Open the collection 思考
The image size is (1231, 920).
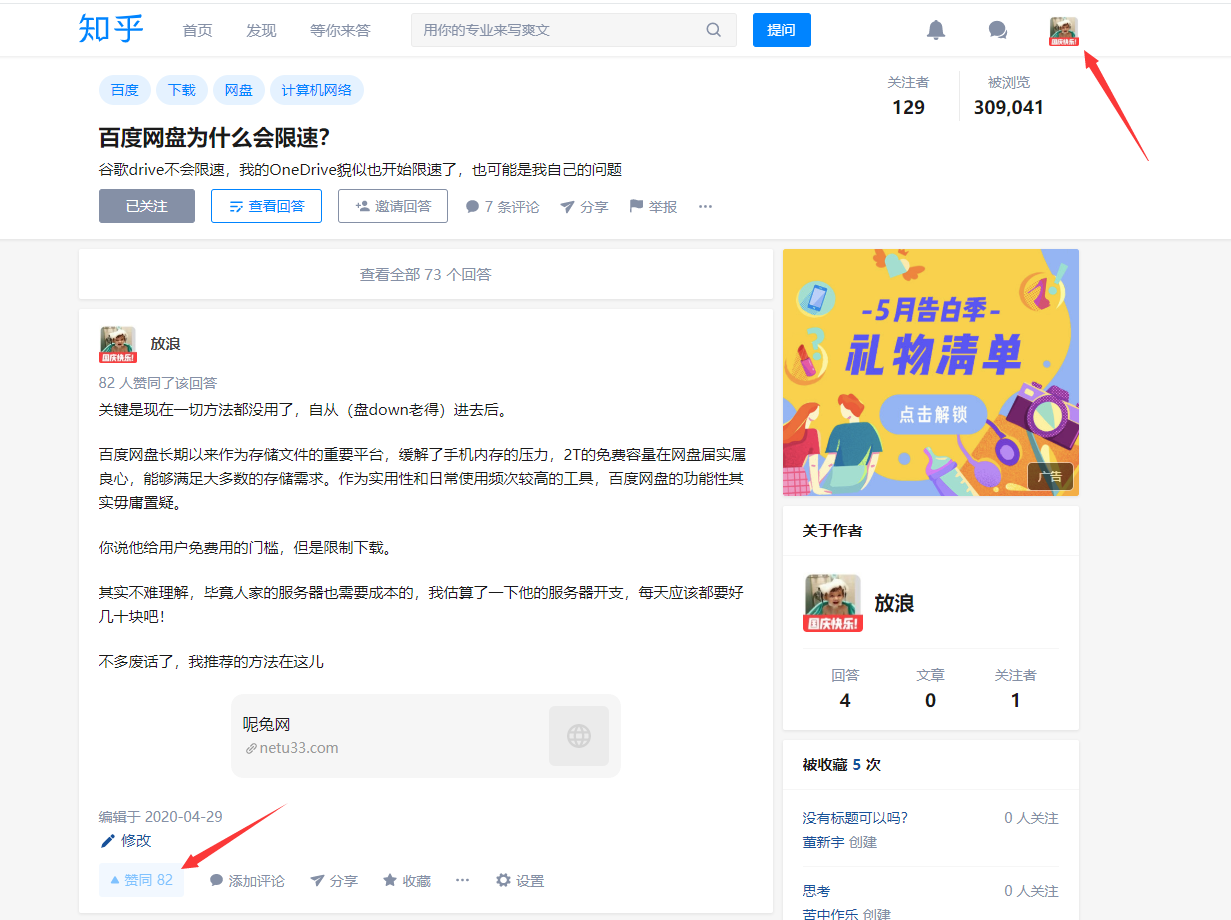click(x=816, y=891)
